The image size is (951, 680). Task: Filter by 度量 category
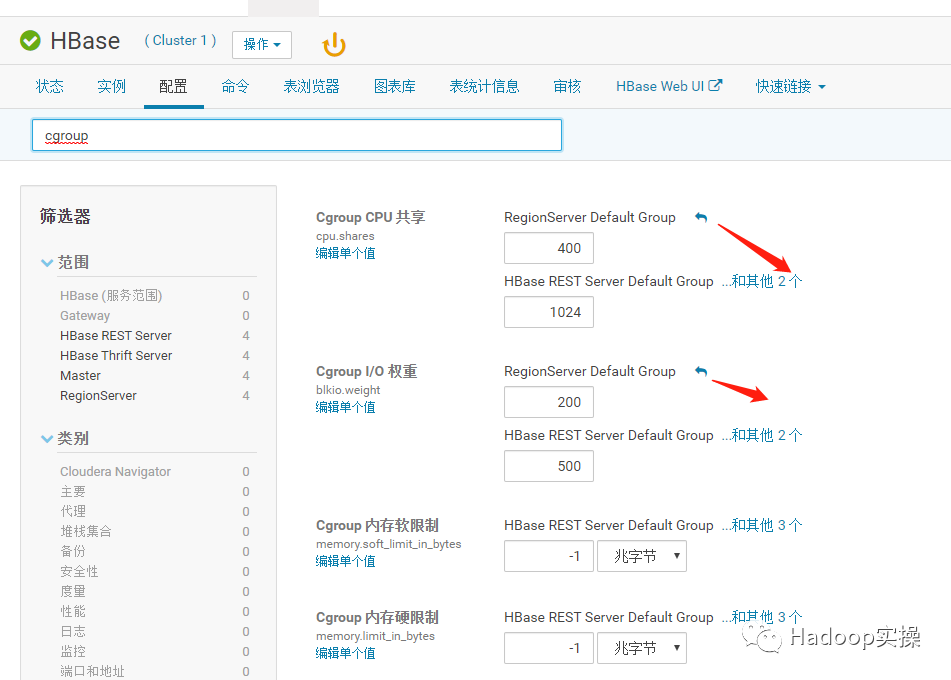(x=73, y=592)
